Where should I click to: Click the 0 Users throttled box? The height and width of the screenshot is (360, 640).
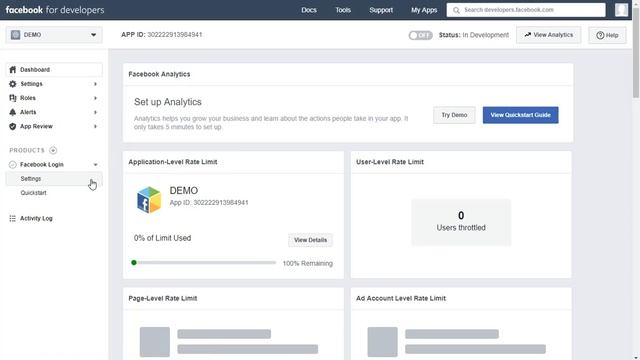[x=461, y=222]
